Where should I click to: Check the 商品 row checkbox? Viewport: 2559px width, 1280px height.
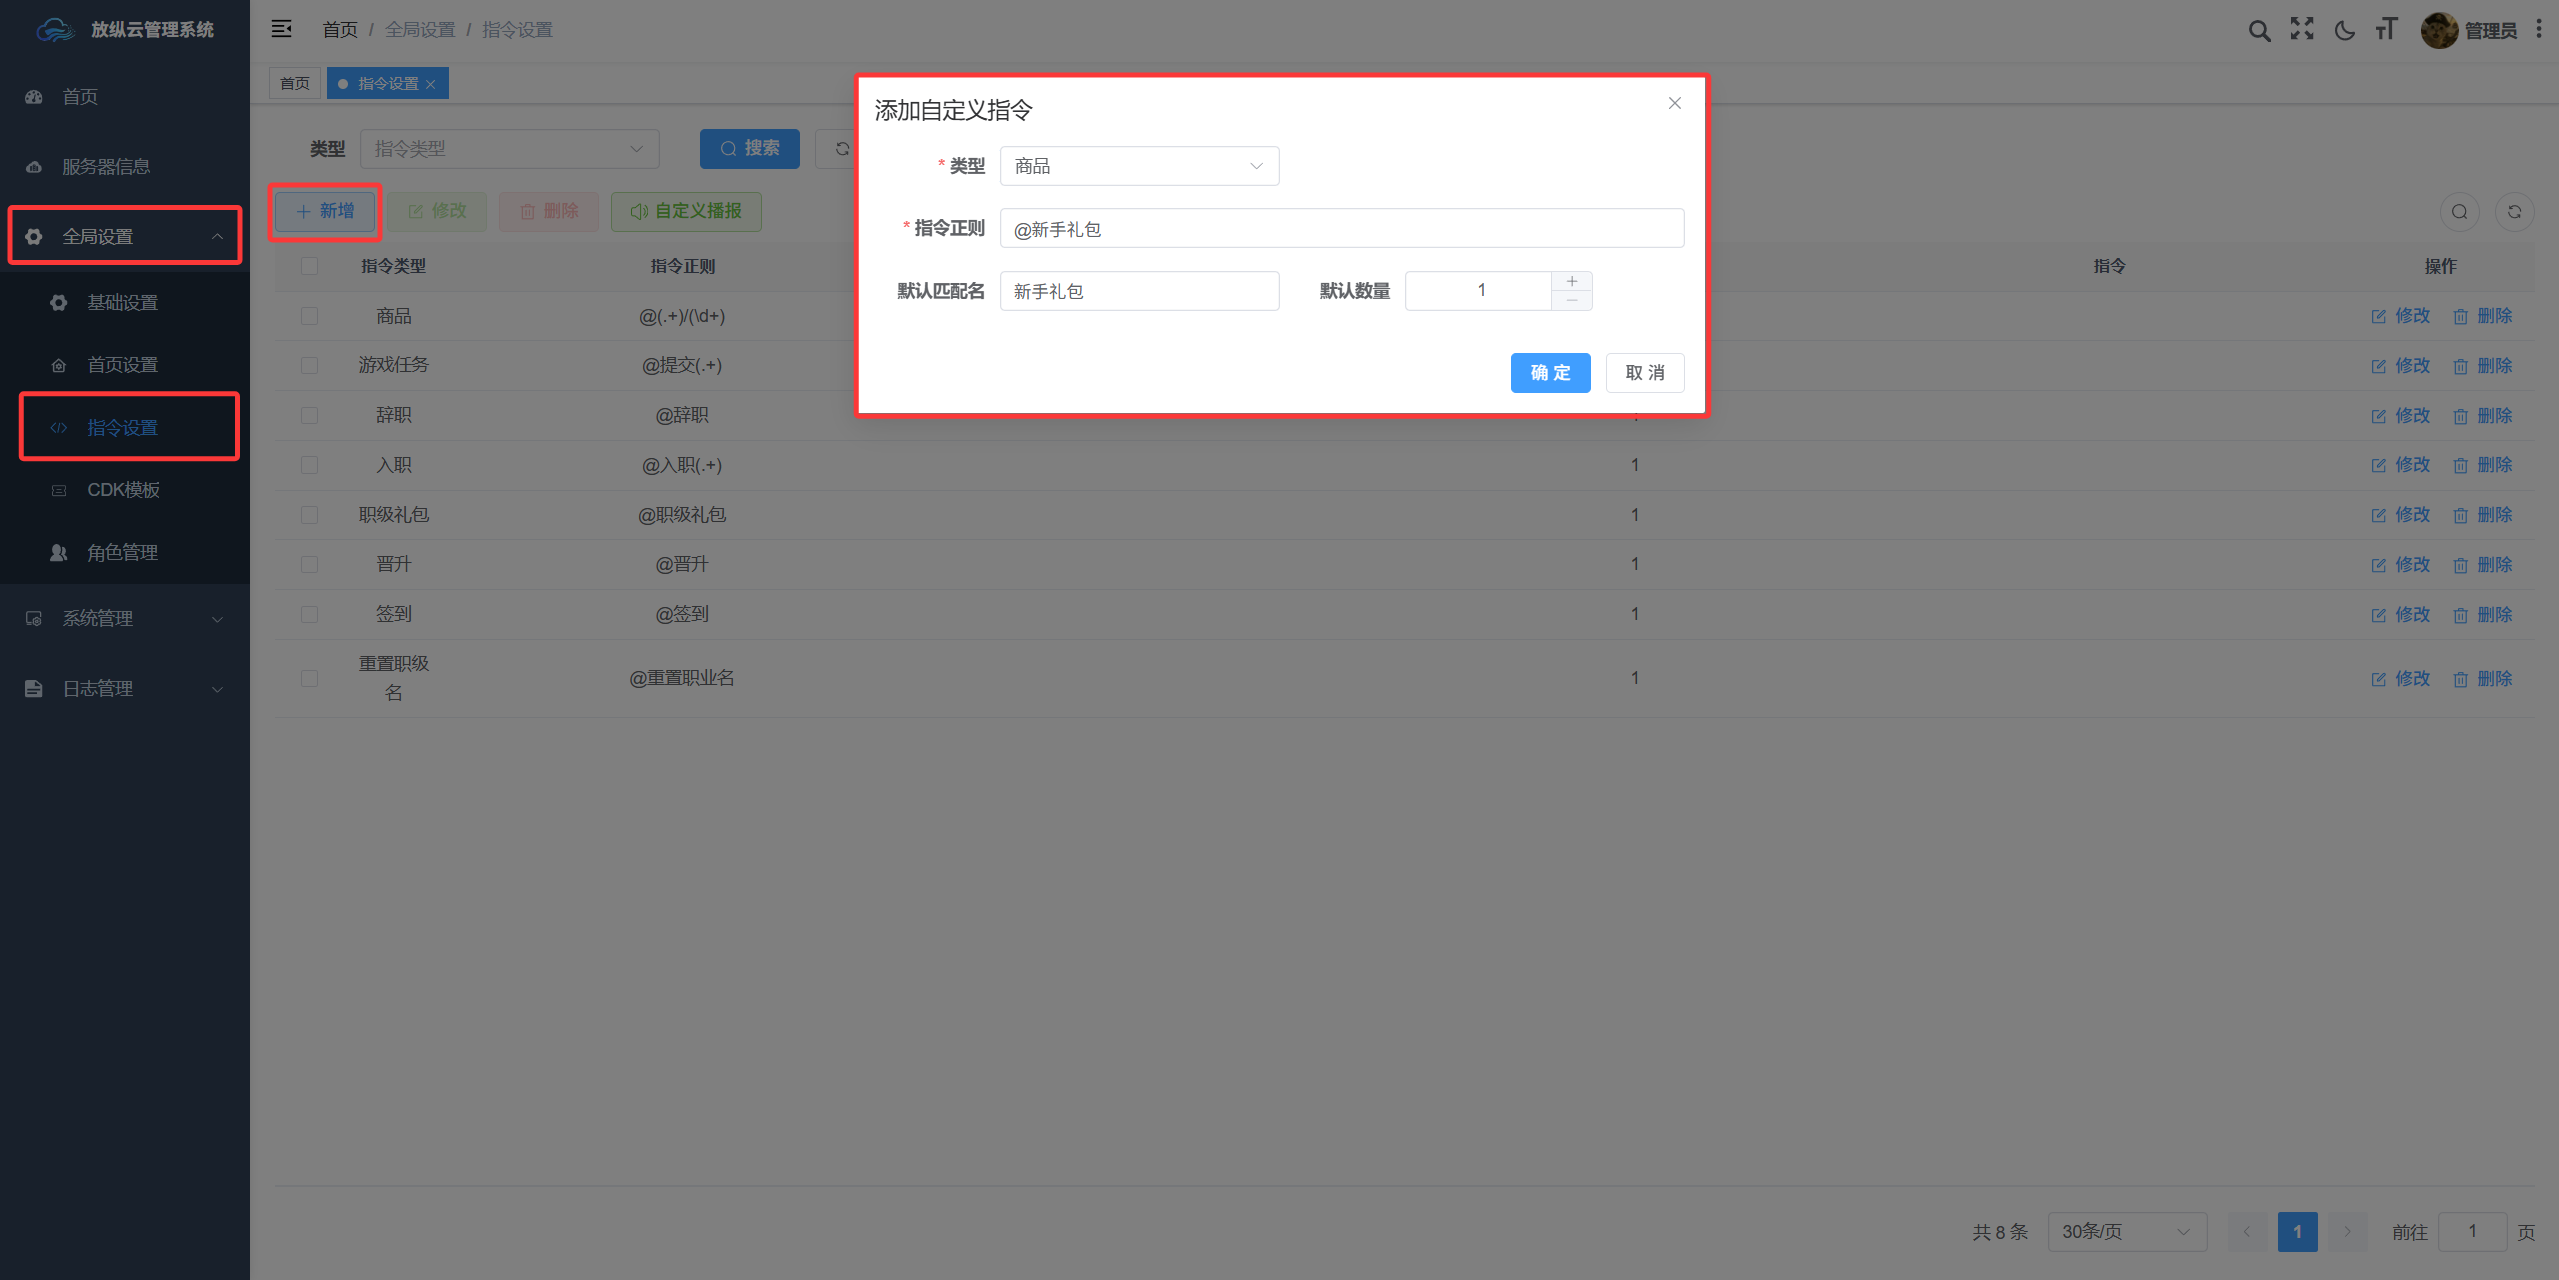pos(310,316)
